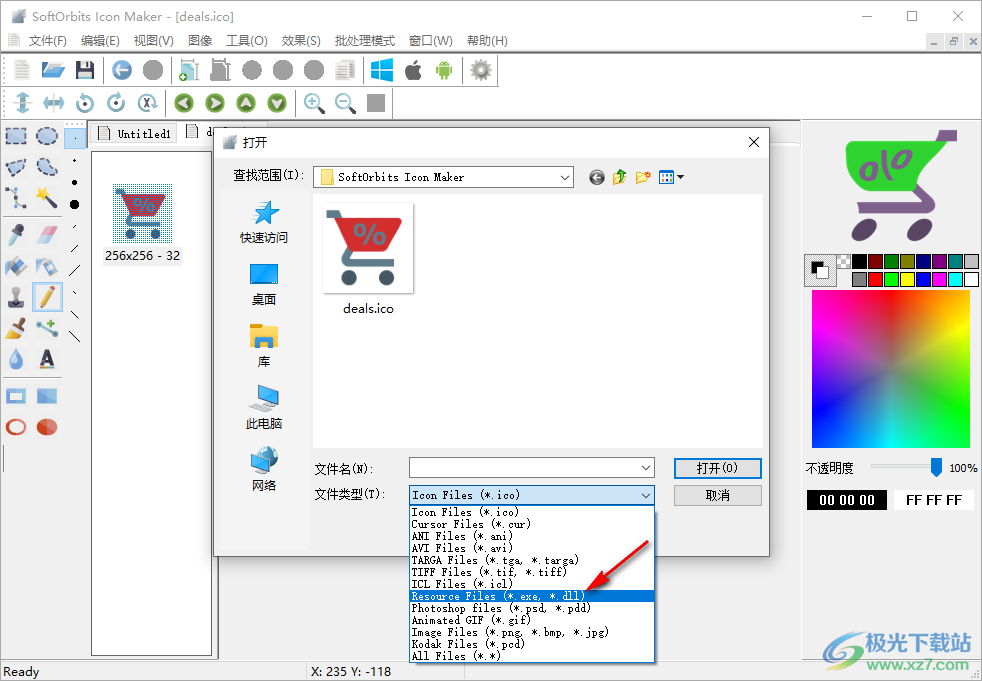Choose ICL Files (*.icl) option

531,584
